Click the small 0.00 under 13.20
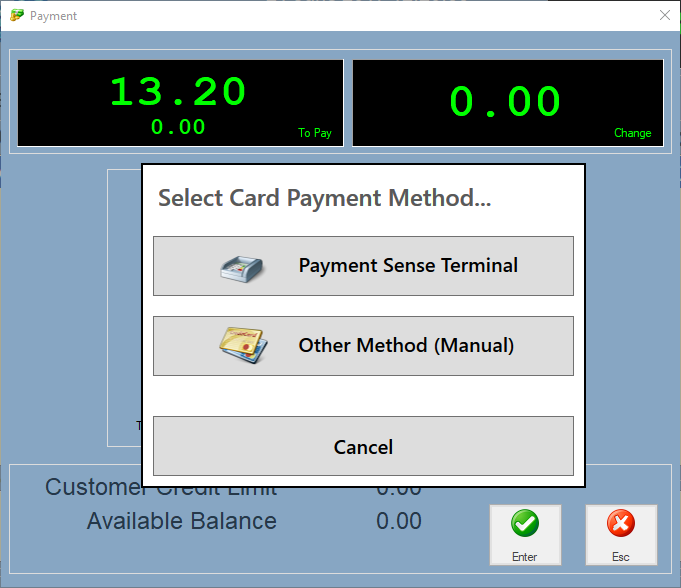Image resolution: width=681 pixels, height=588 pixels. (x=178, y=127)
